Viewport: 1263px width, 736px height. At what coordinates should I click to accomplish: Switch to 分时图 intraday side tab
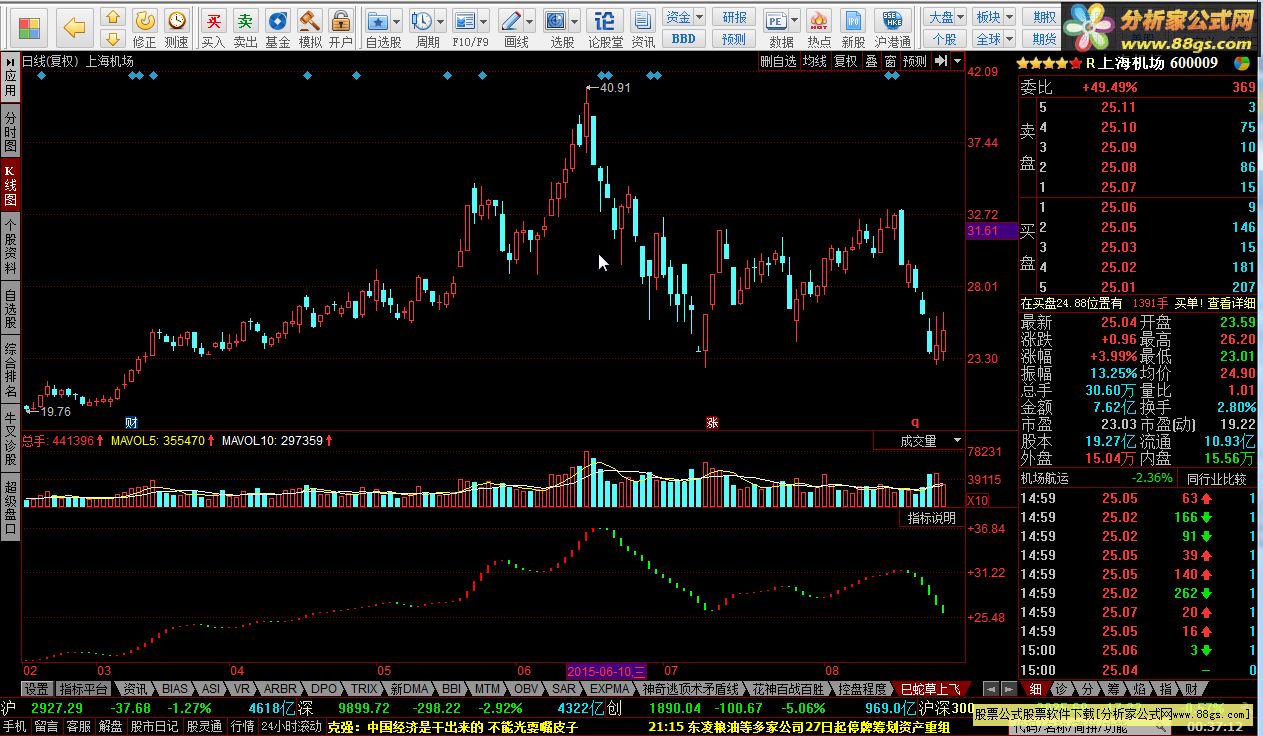(10, 131)
